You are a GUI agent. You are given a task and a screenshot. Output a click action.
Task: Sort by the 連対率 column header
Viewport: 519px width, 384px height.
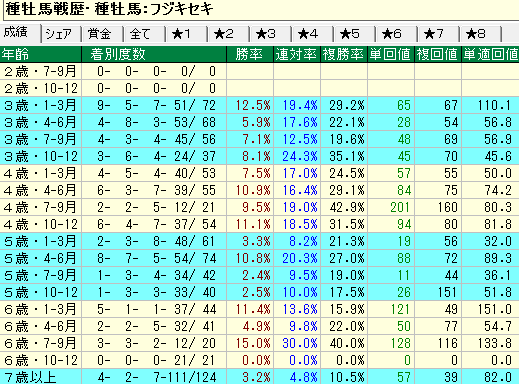click(297, 54)
